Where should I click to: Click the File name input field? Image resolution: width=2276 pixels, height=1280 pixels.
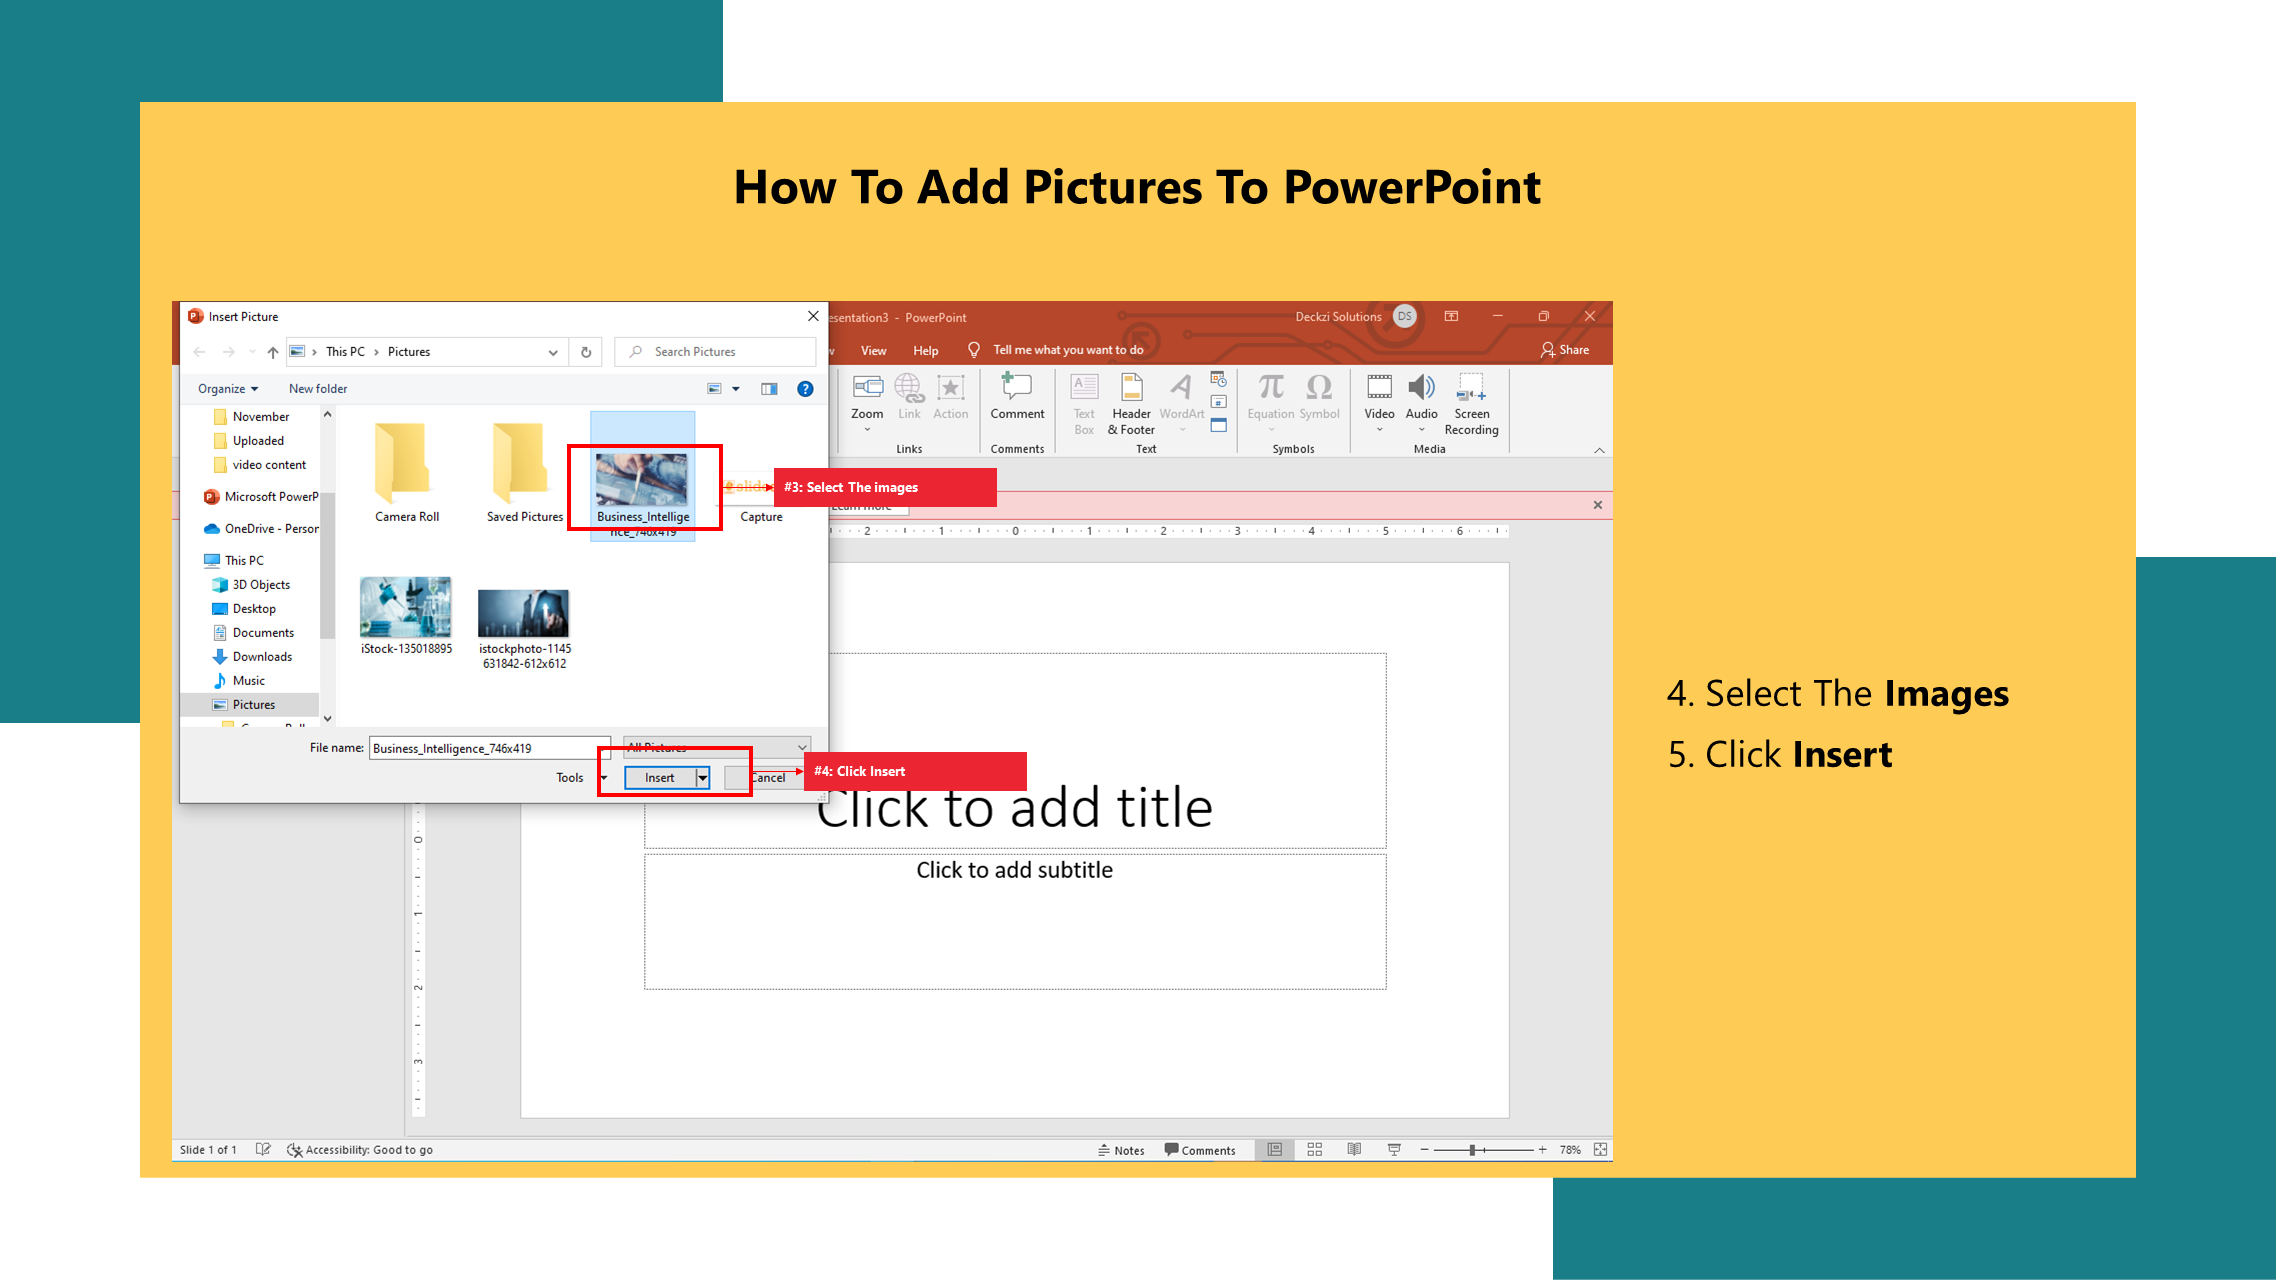(x=490, y=748)
